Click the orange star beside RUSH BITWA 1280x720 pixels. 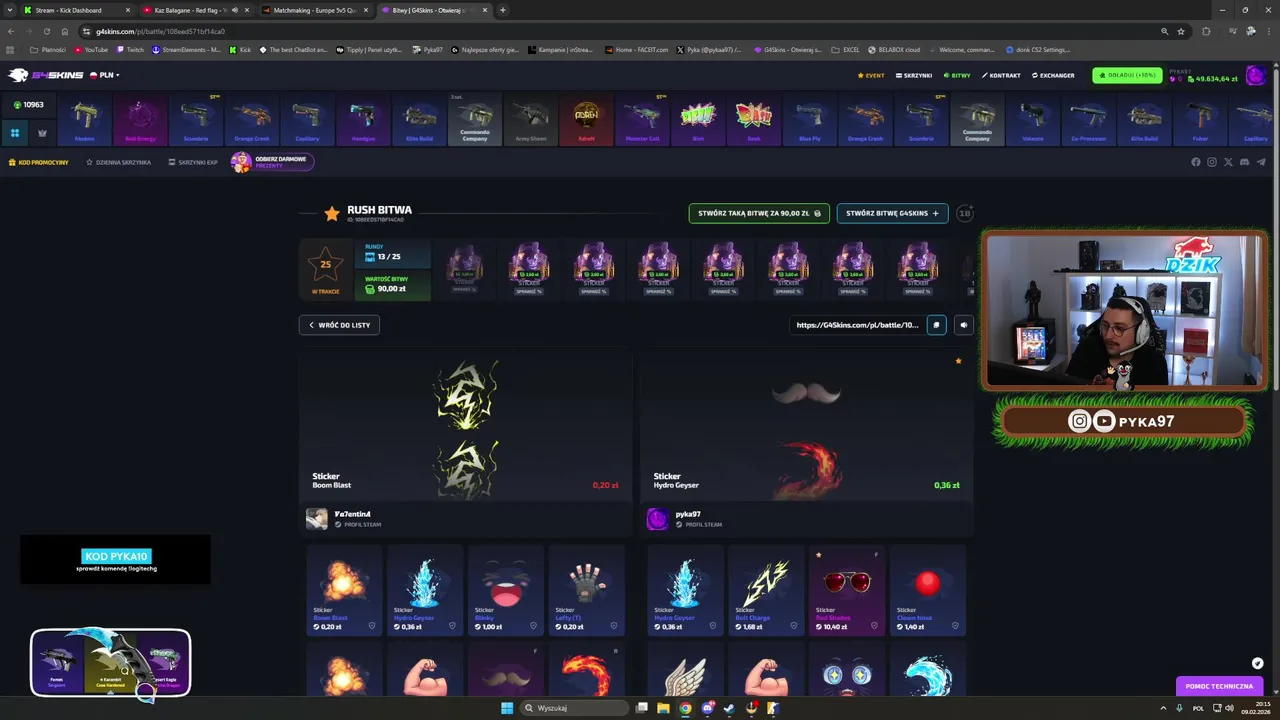pyautogui.click(x=332, y=213)
